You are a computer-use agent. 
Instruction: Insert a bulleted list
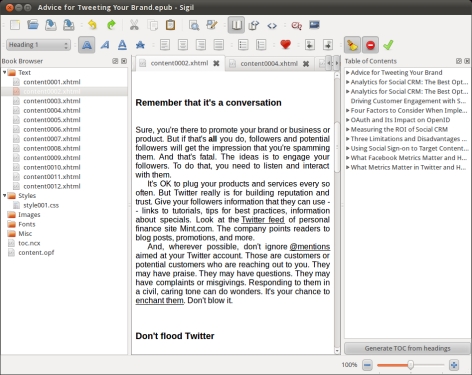point(243,45)
